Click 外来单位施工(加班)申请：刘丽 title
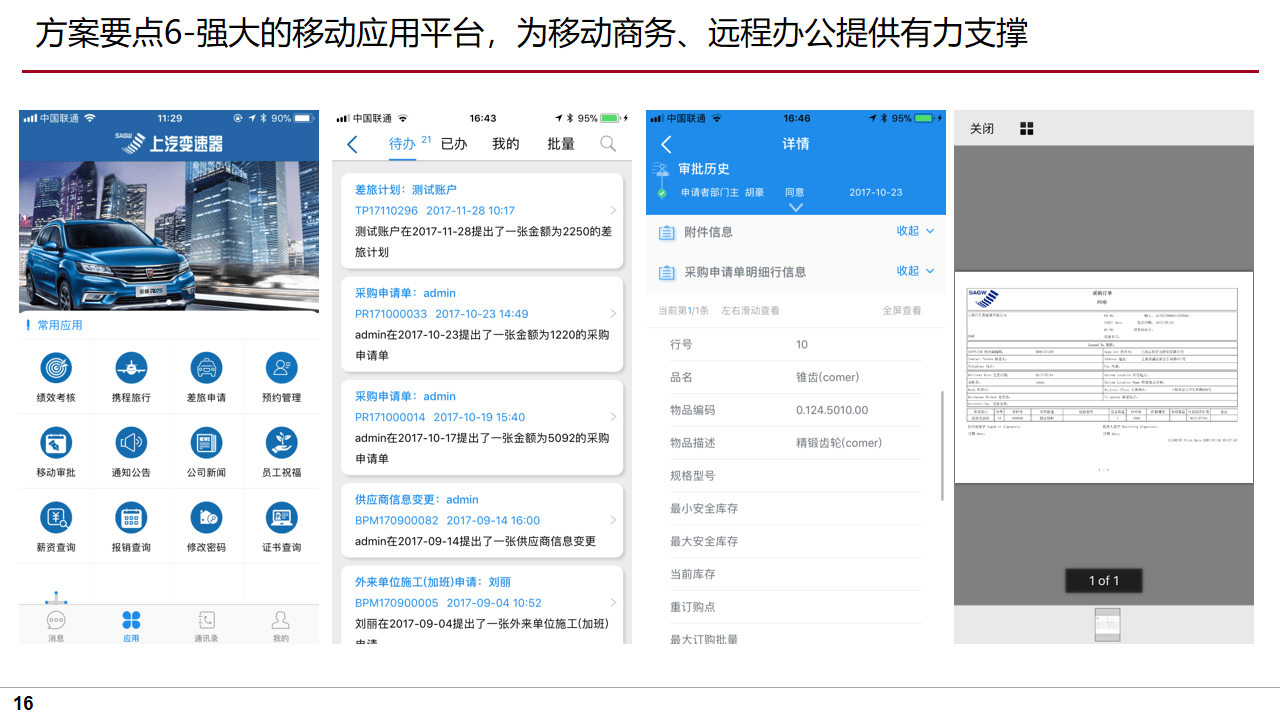This screenshot has height=720, width=1280. pos(433,581)
